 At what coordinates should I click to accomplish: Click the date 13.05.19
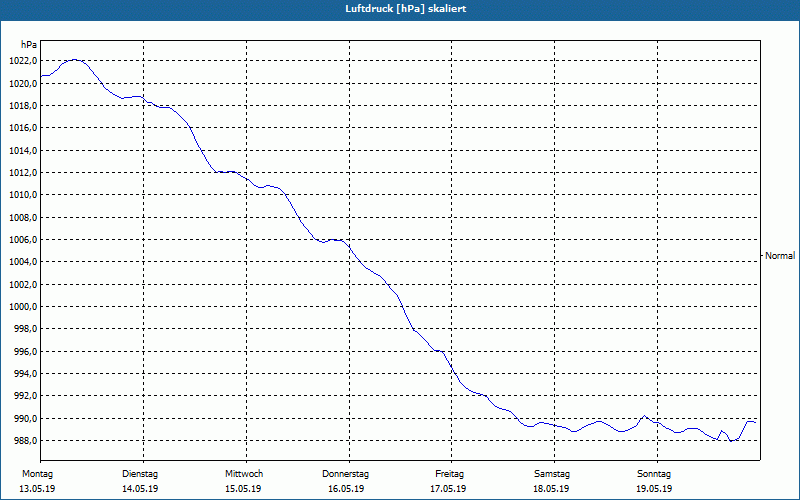coord(37,489)
